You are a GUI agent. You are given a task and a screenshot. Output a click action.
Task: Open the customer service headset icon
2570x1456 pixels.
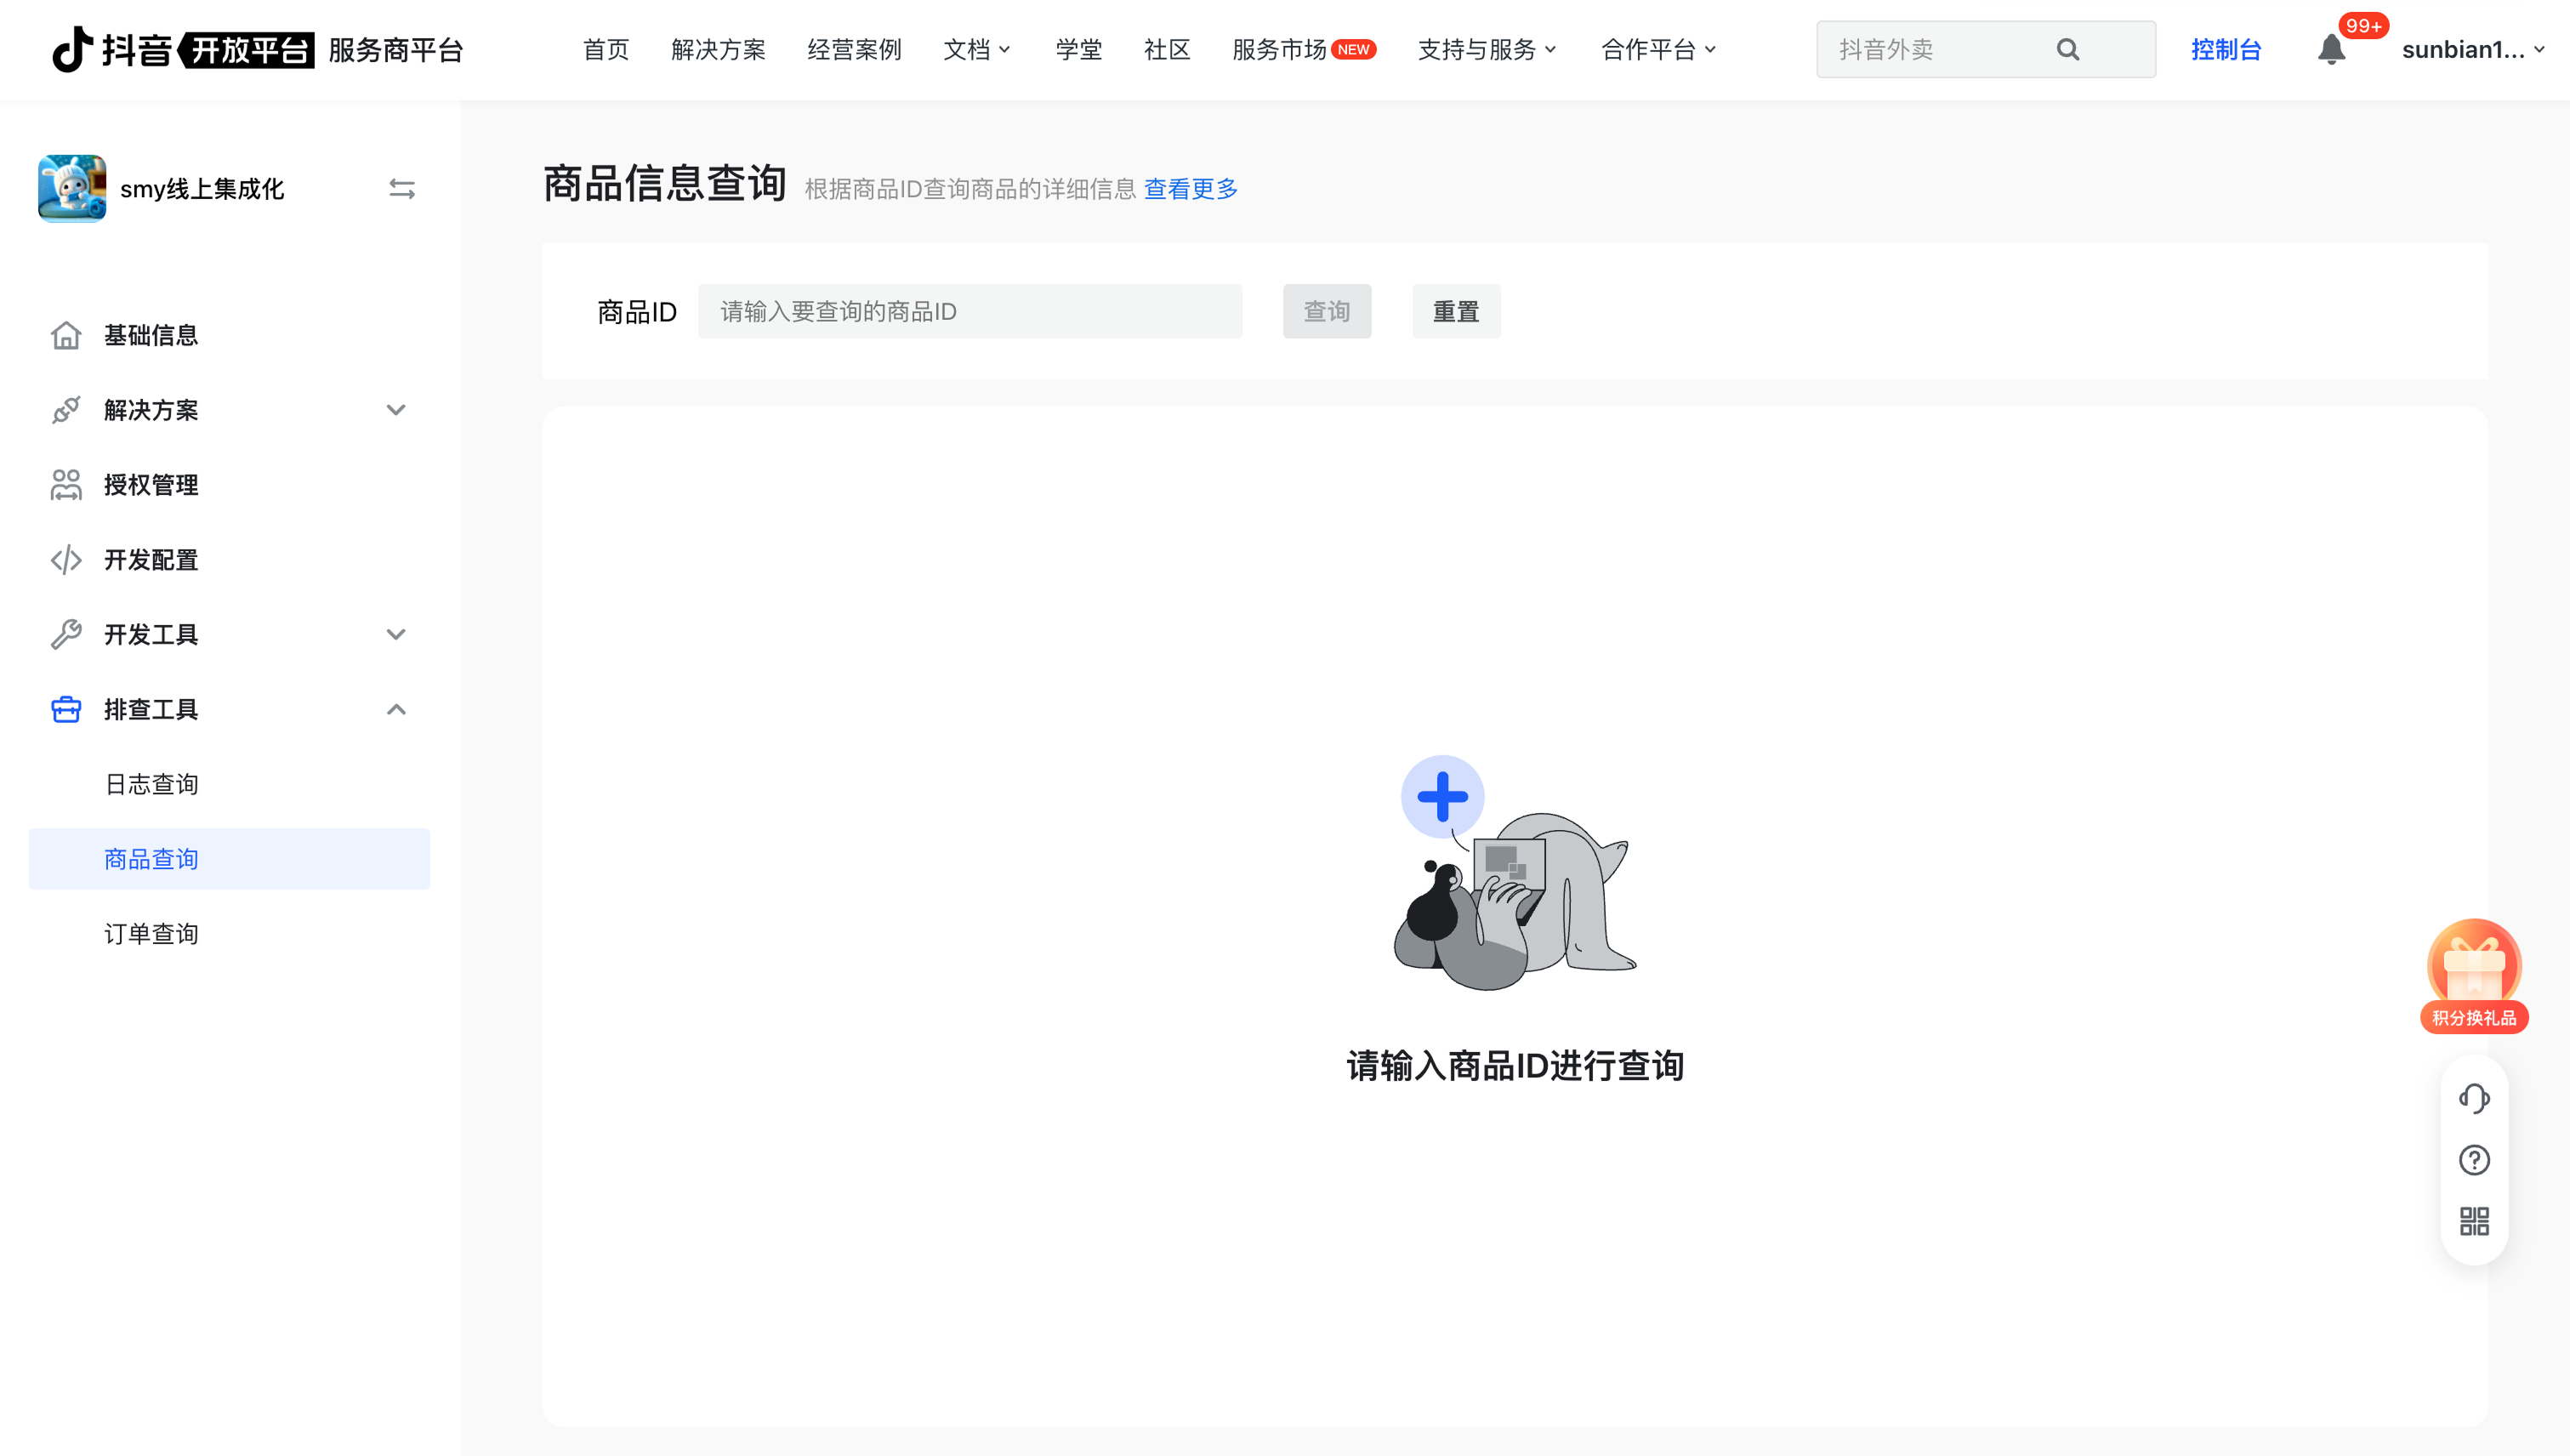pos(2473,1098)
